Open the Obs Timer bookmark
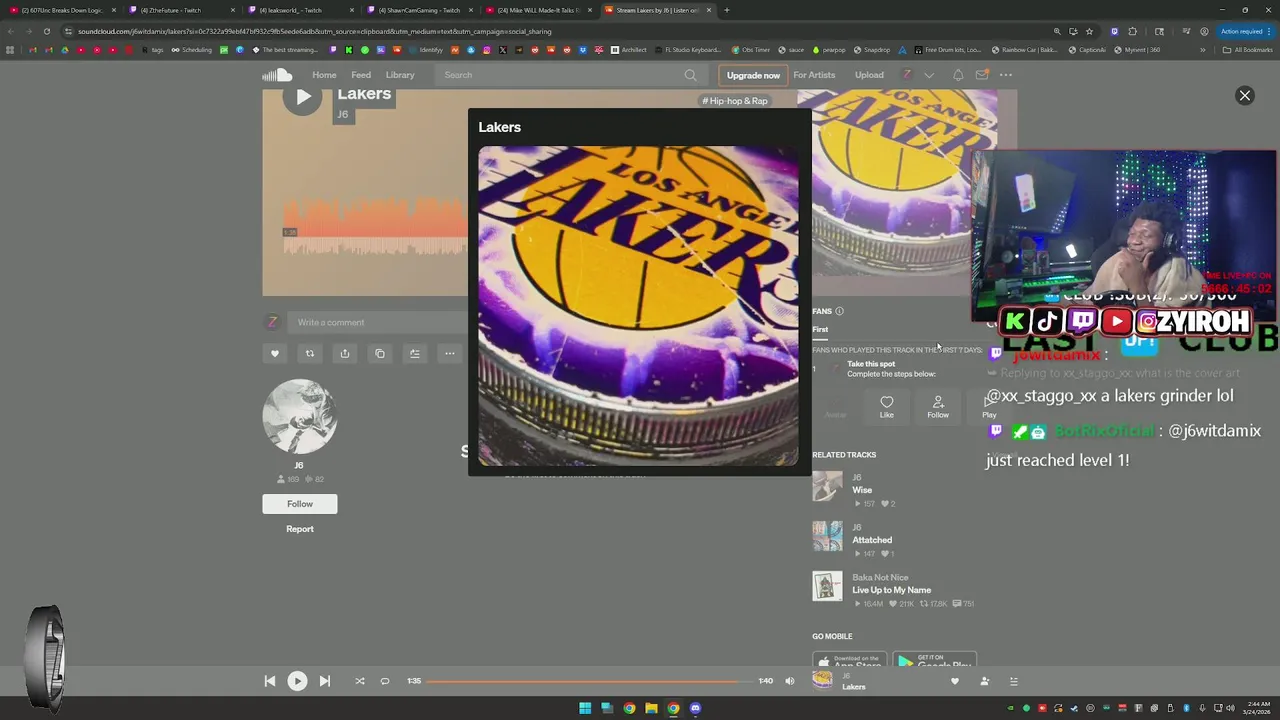The width and height of the screenshot is (1280, 720). pyautogui.click(x=751, y=50)
